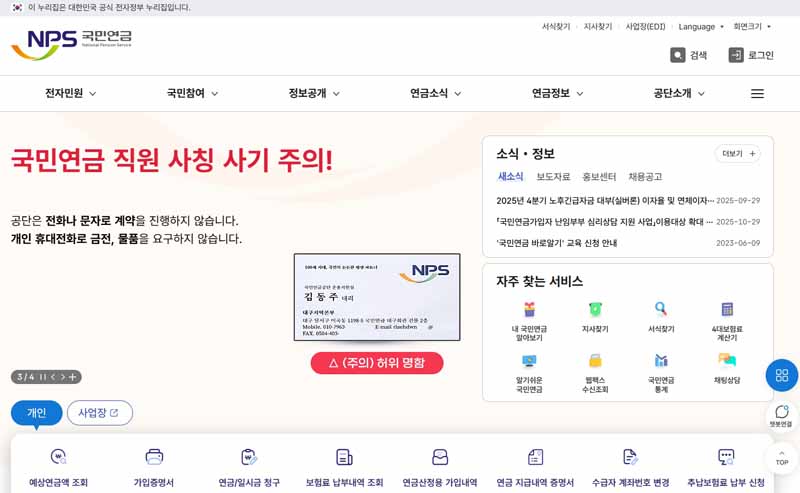Image resolution: width=800 pixels, height=493 pixels.
Task: Switch to the 보도자료 tab
Action: point(553,177)
